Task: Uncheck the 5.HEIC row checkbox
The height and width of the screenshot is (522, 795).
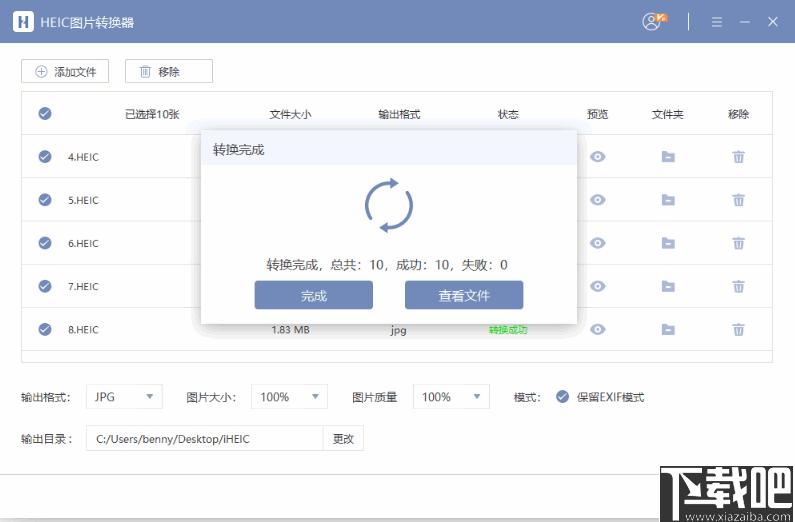Action: click(45, 200)
